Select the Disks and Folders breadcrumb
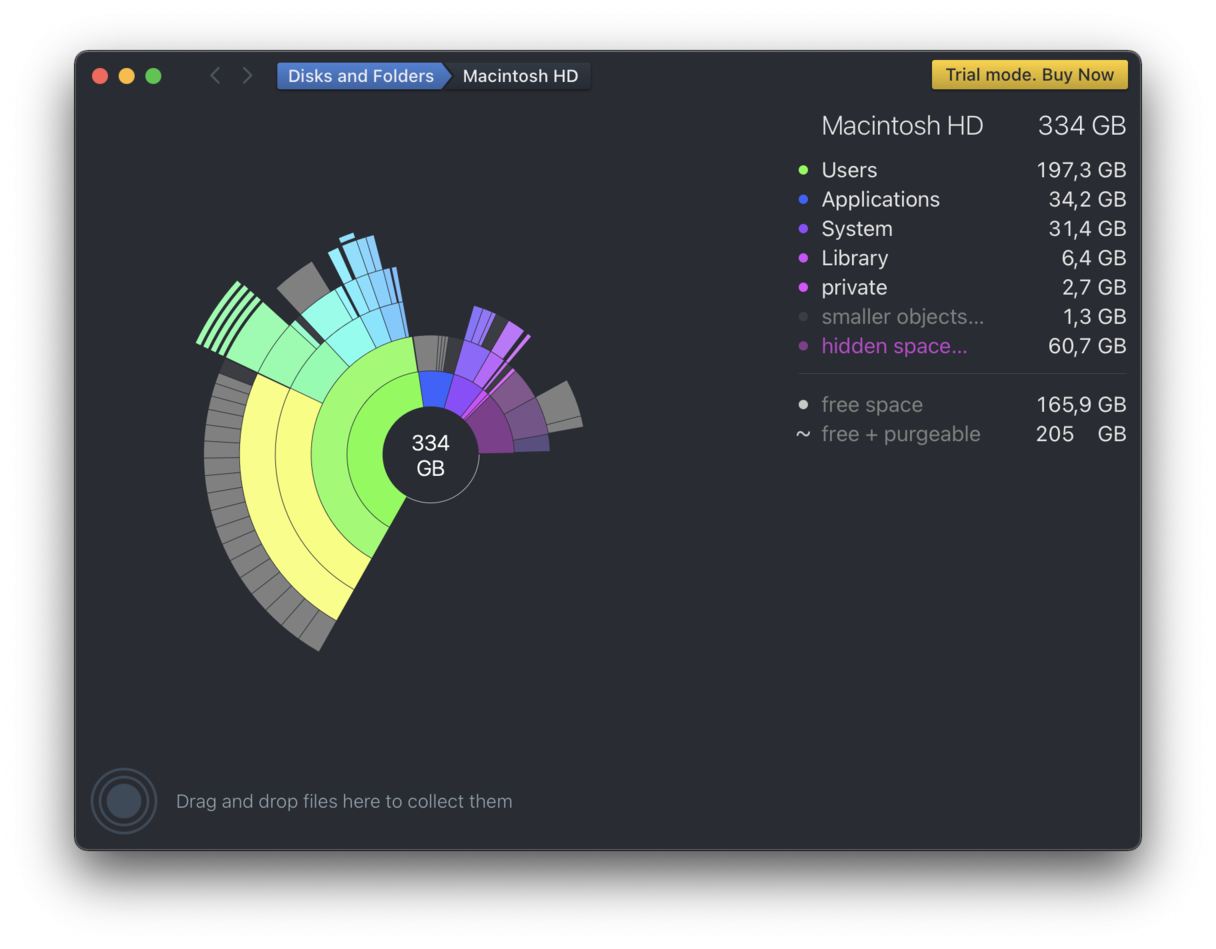Viewport: 1216px width, 949px height. pyautogui.click(x=360, y=76)
